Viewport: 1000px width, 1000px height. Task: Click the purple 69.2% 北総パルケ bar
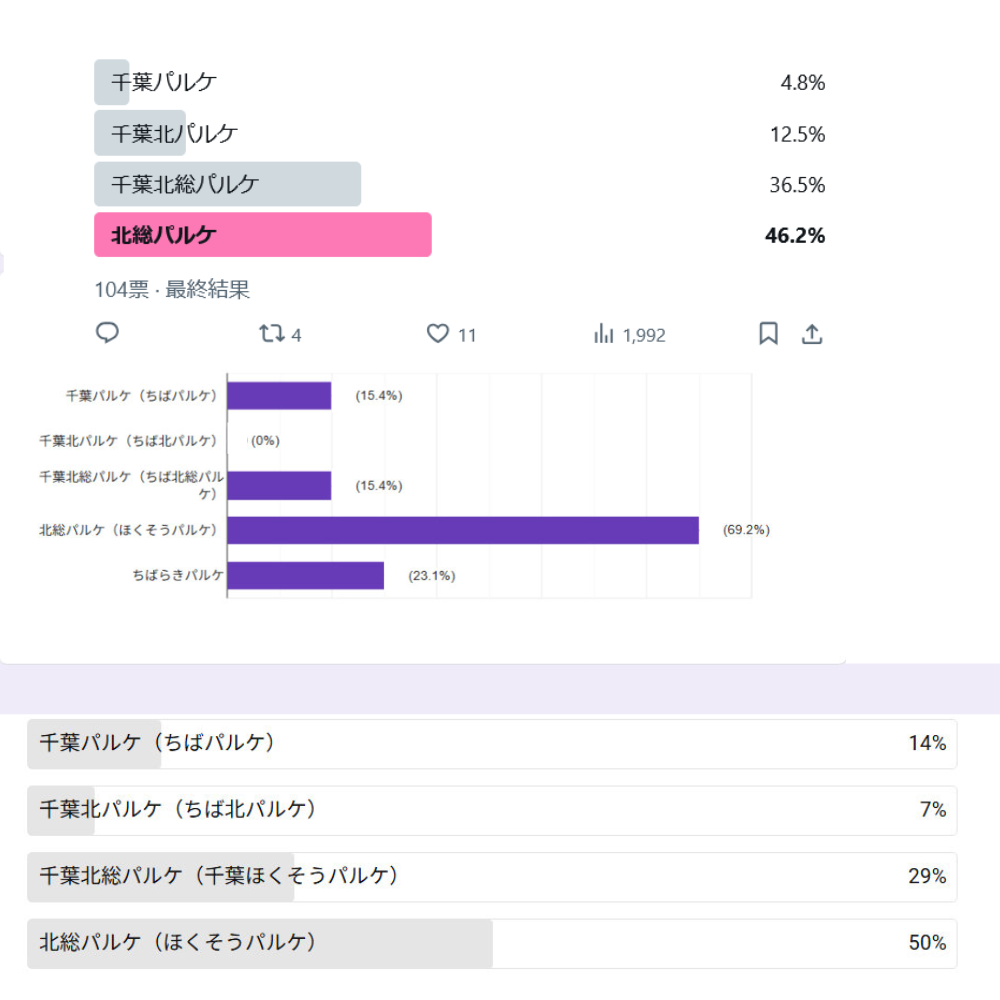coord(463,531)
